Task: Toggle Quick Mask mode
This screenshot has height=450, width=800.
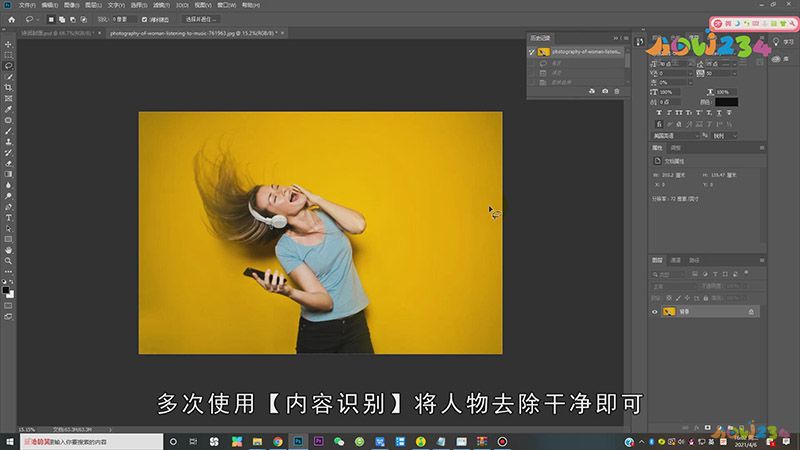Action: [x=8, y=306]
